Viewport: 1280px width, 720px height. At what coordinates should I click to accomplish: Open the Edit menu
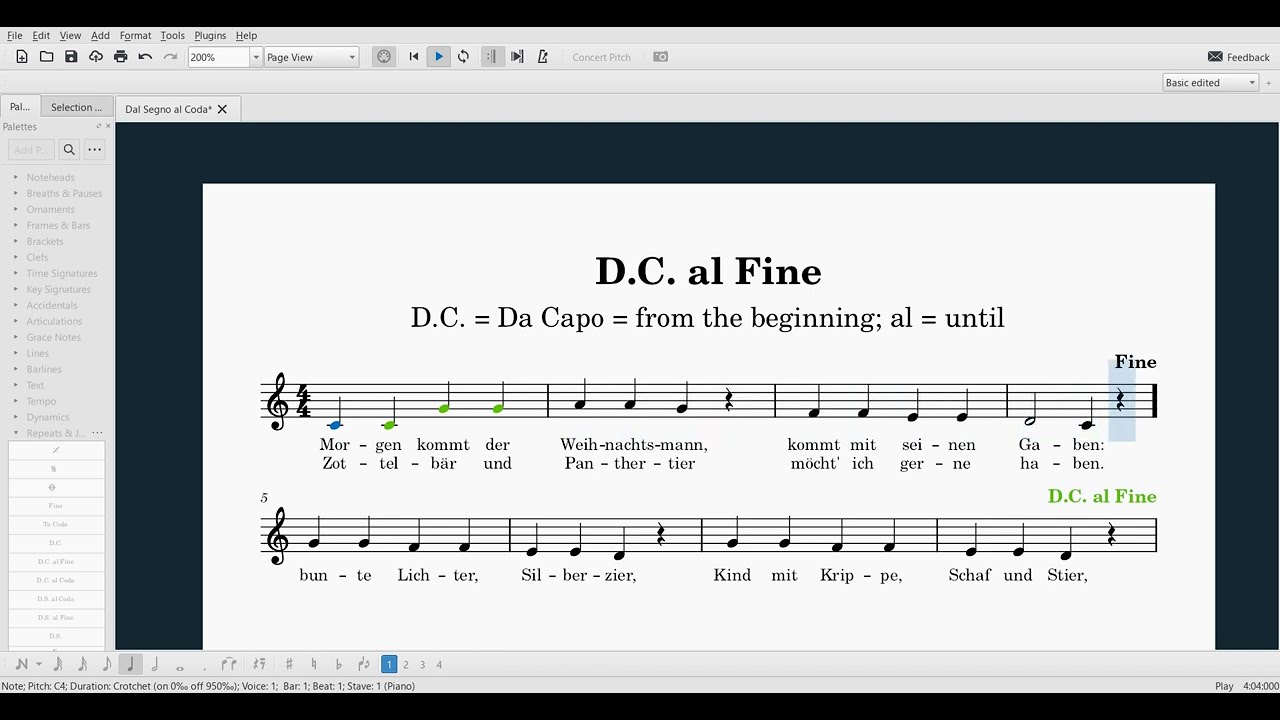coord(41,35)
